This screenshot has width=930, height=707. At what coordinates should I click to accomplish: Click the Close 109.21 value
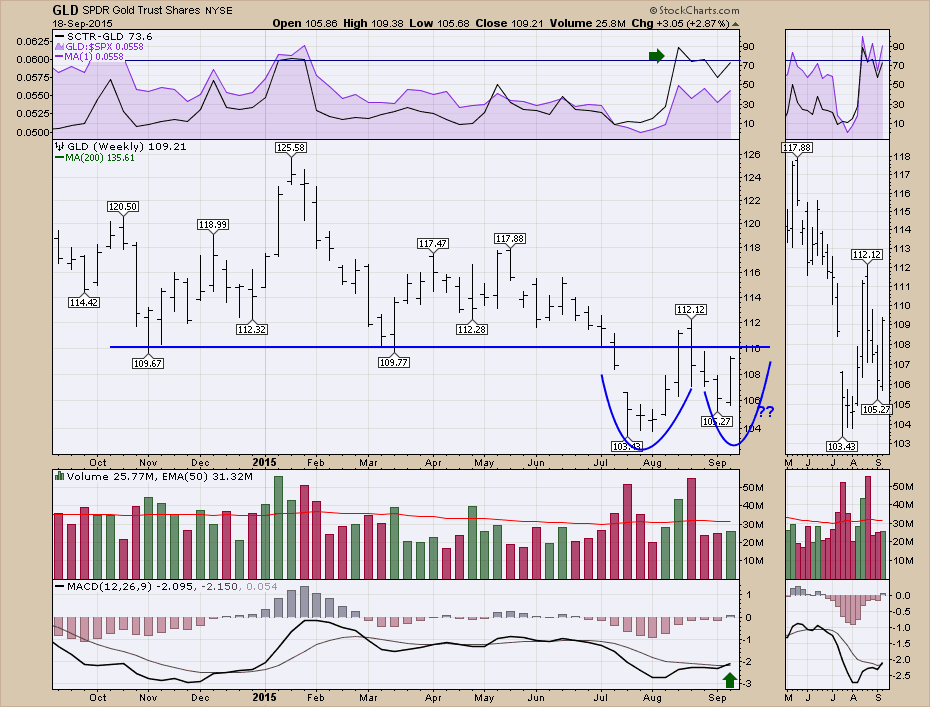pyautogui.click(x=508, y=24)
